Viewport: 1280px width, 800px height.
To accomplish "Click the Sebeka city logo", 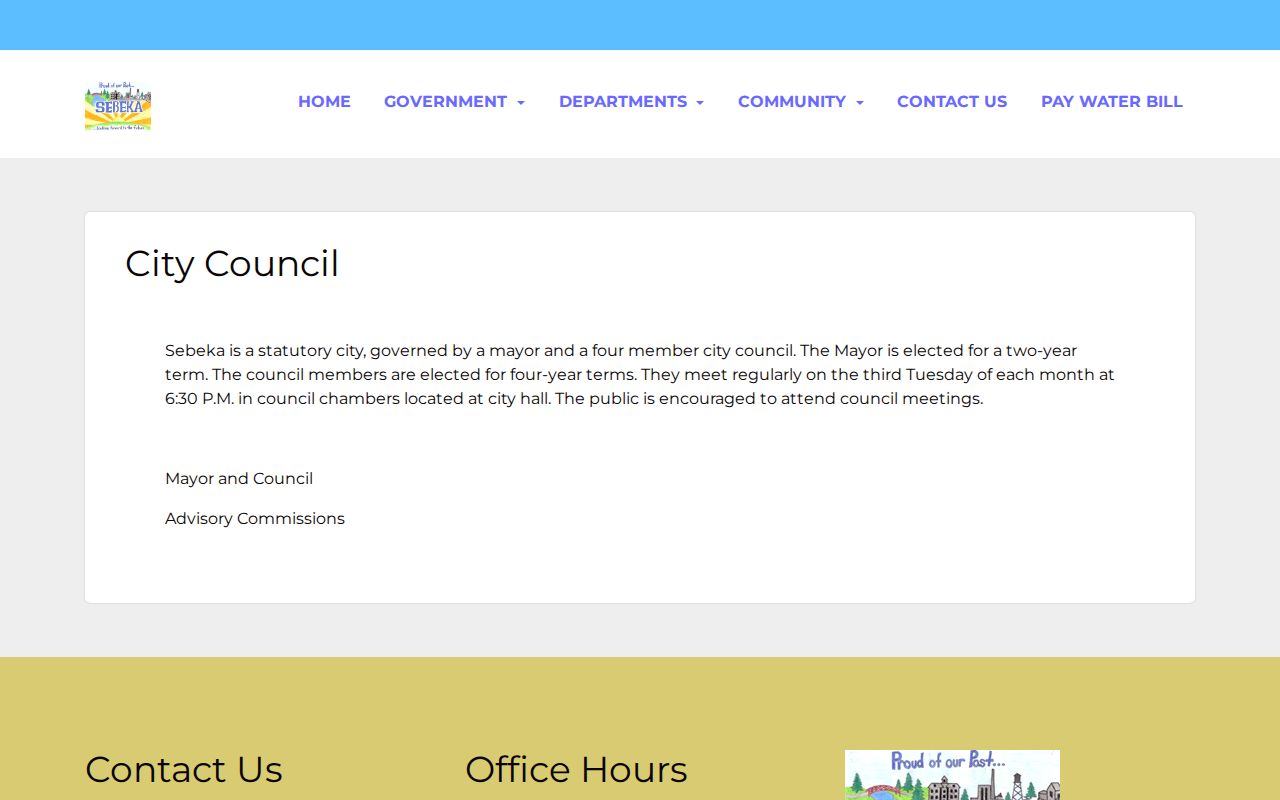I will point(118,106).
